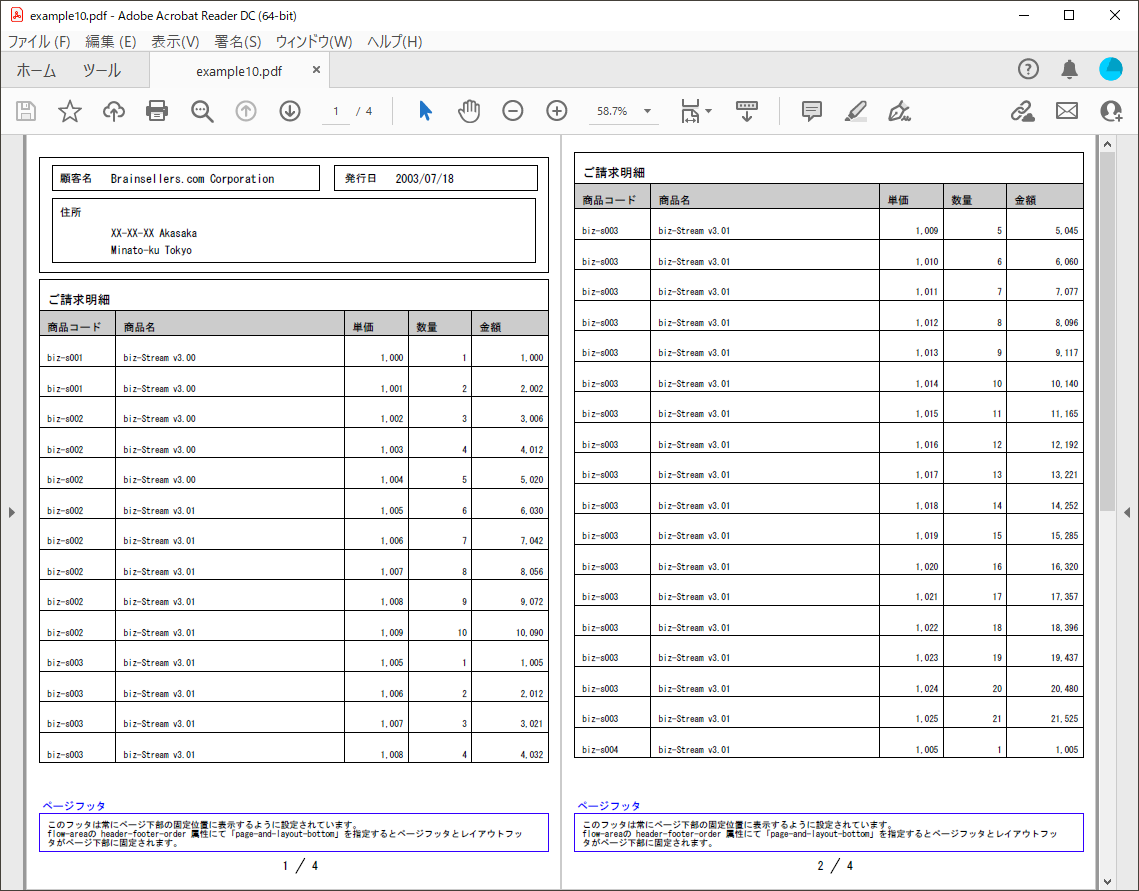
Task: Click the issue date 2003/07/18
Action: coord(424,179)
